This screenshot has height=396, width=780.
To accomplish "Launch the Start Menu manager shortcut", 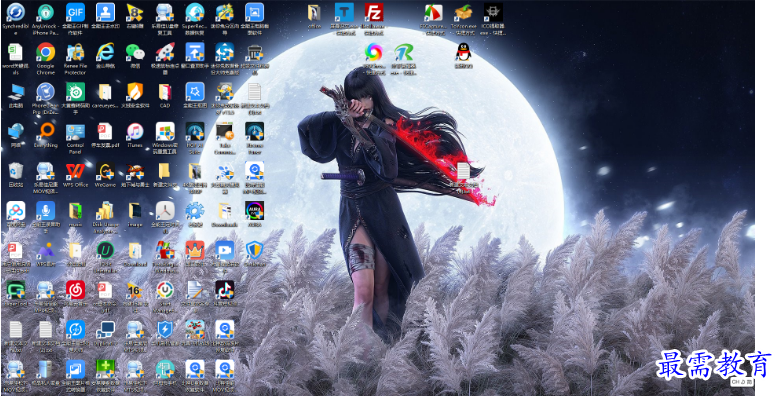I will [165, 290].
